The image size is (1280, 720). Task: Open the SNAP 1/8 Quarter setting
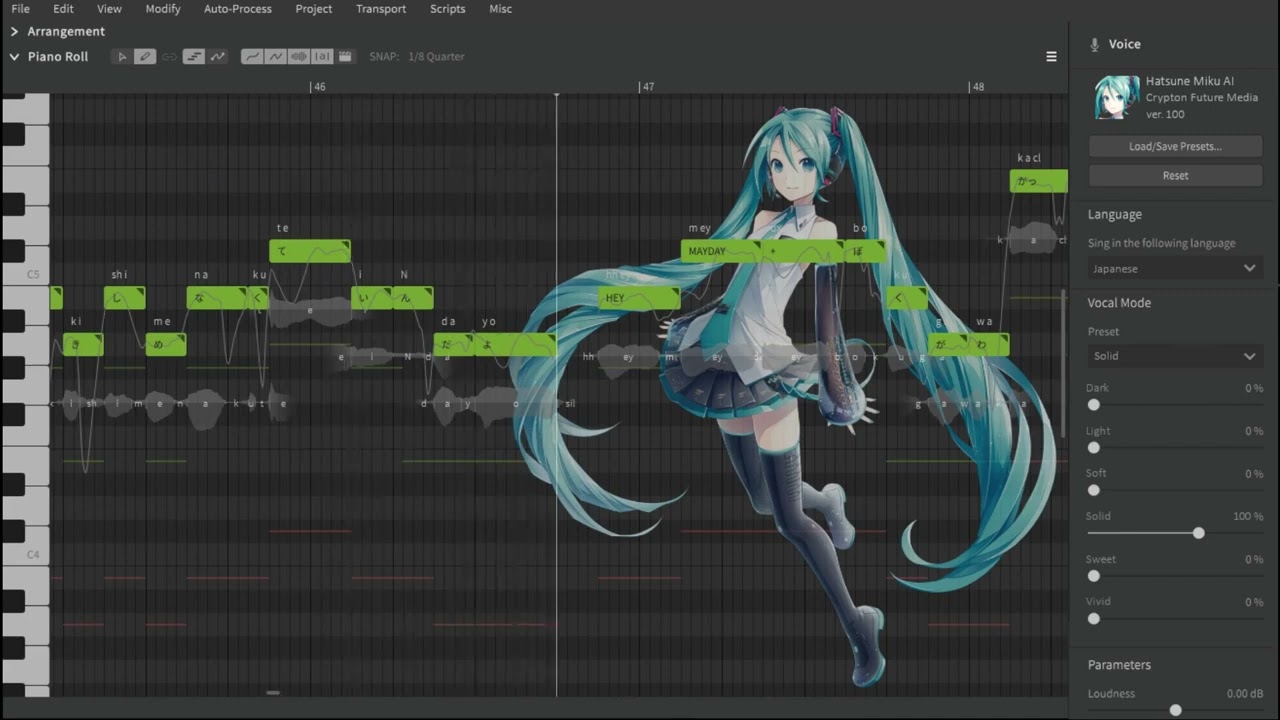pos(417,57)
